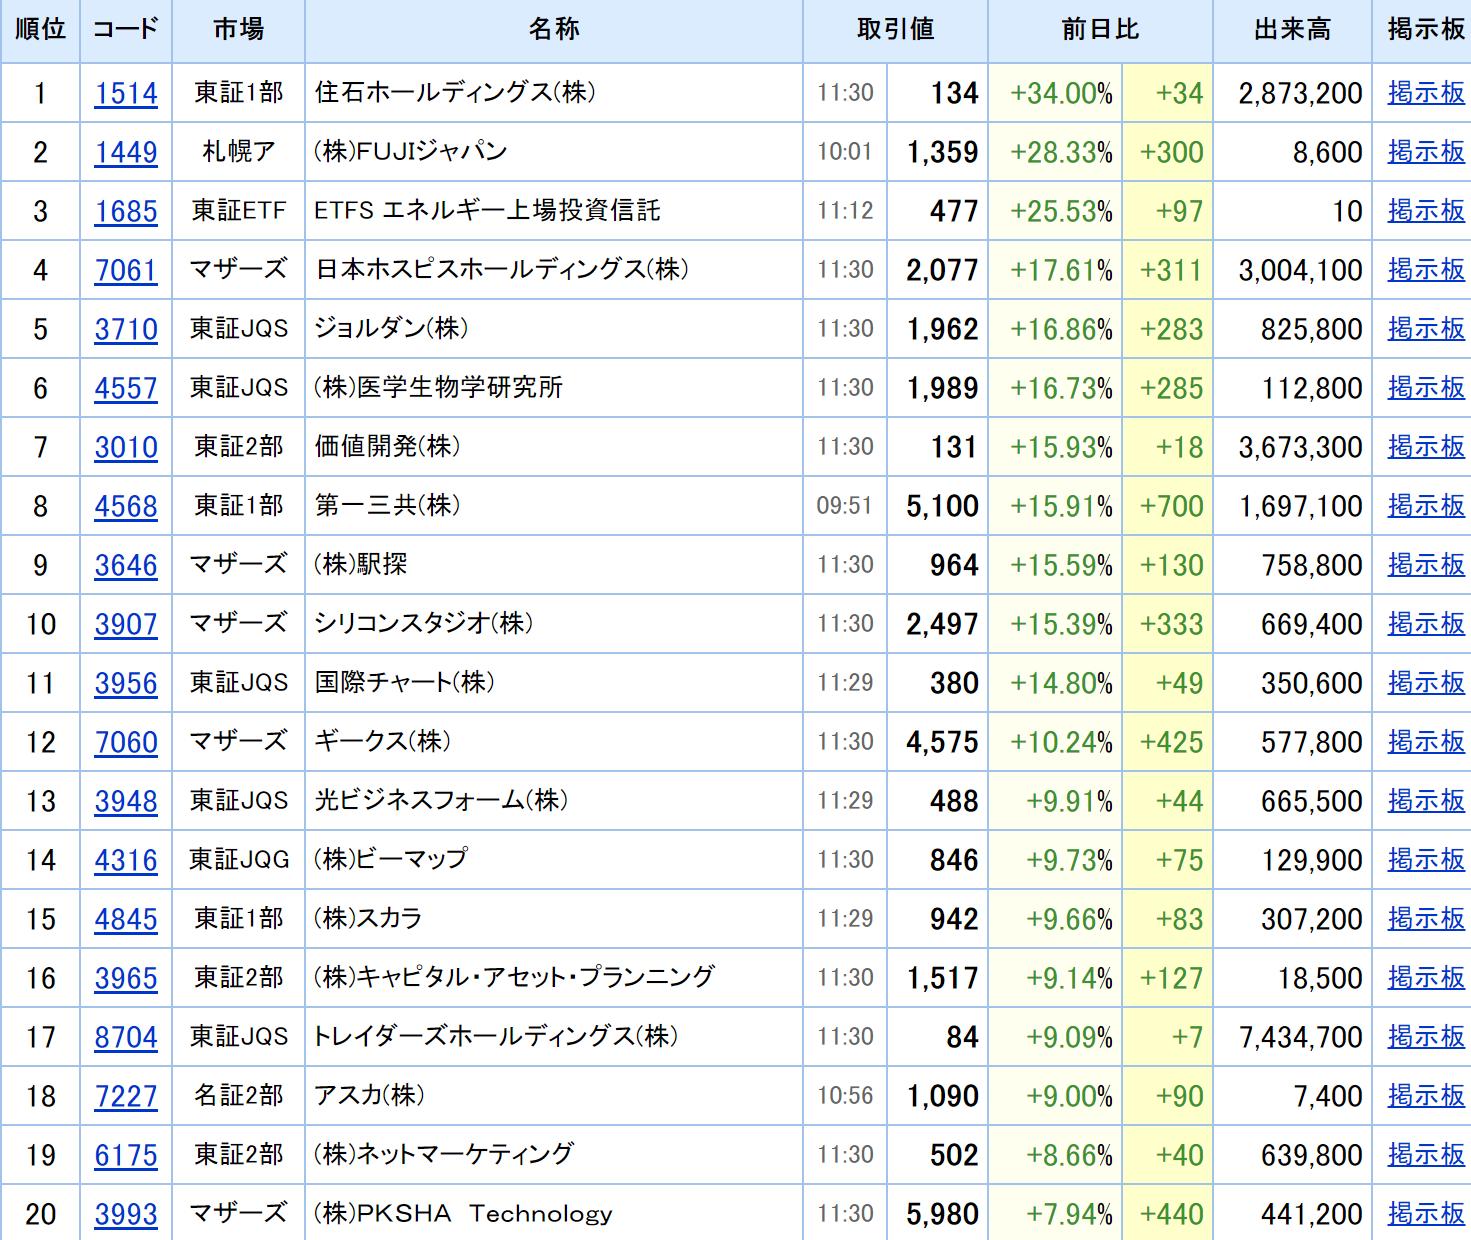Screen dimensions: 1471x1240
Task: Open stock code 3907 link
Action: [x=126, y=624]
